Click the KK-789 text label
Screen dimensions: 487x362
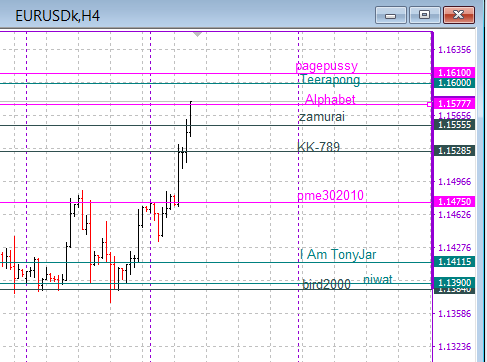click(x=318, y=147)
